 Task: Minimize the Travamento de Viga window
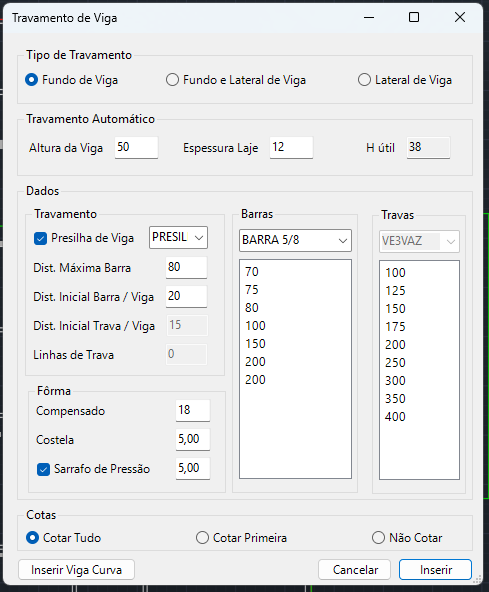click(x=369, y=17)
